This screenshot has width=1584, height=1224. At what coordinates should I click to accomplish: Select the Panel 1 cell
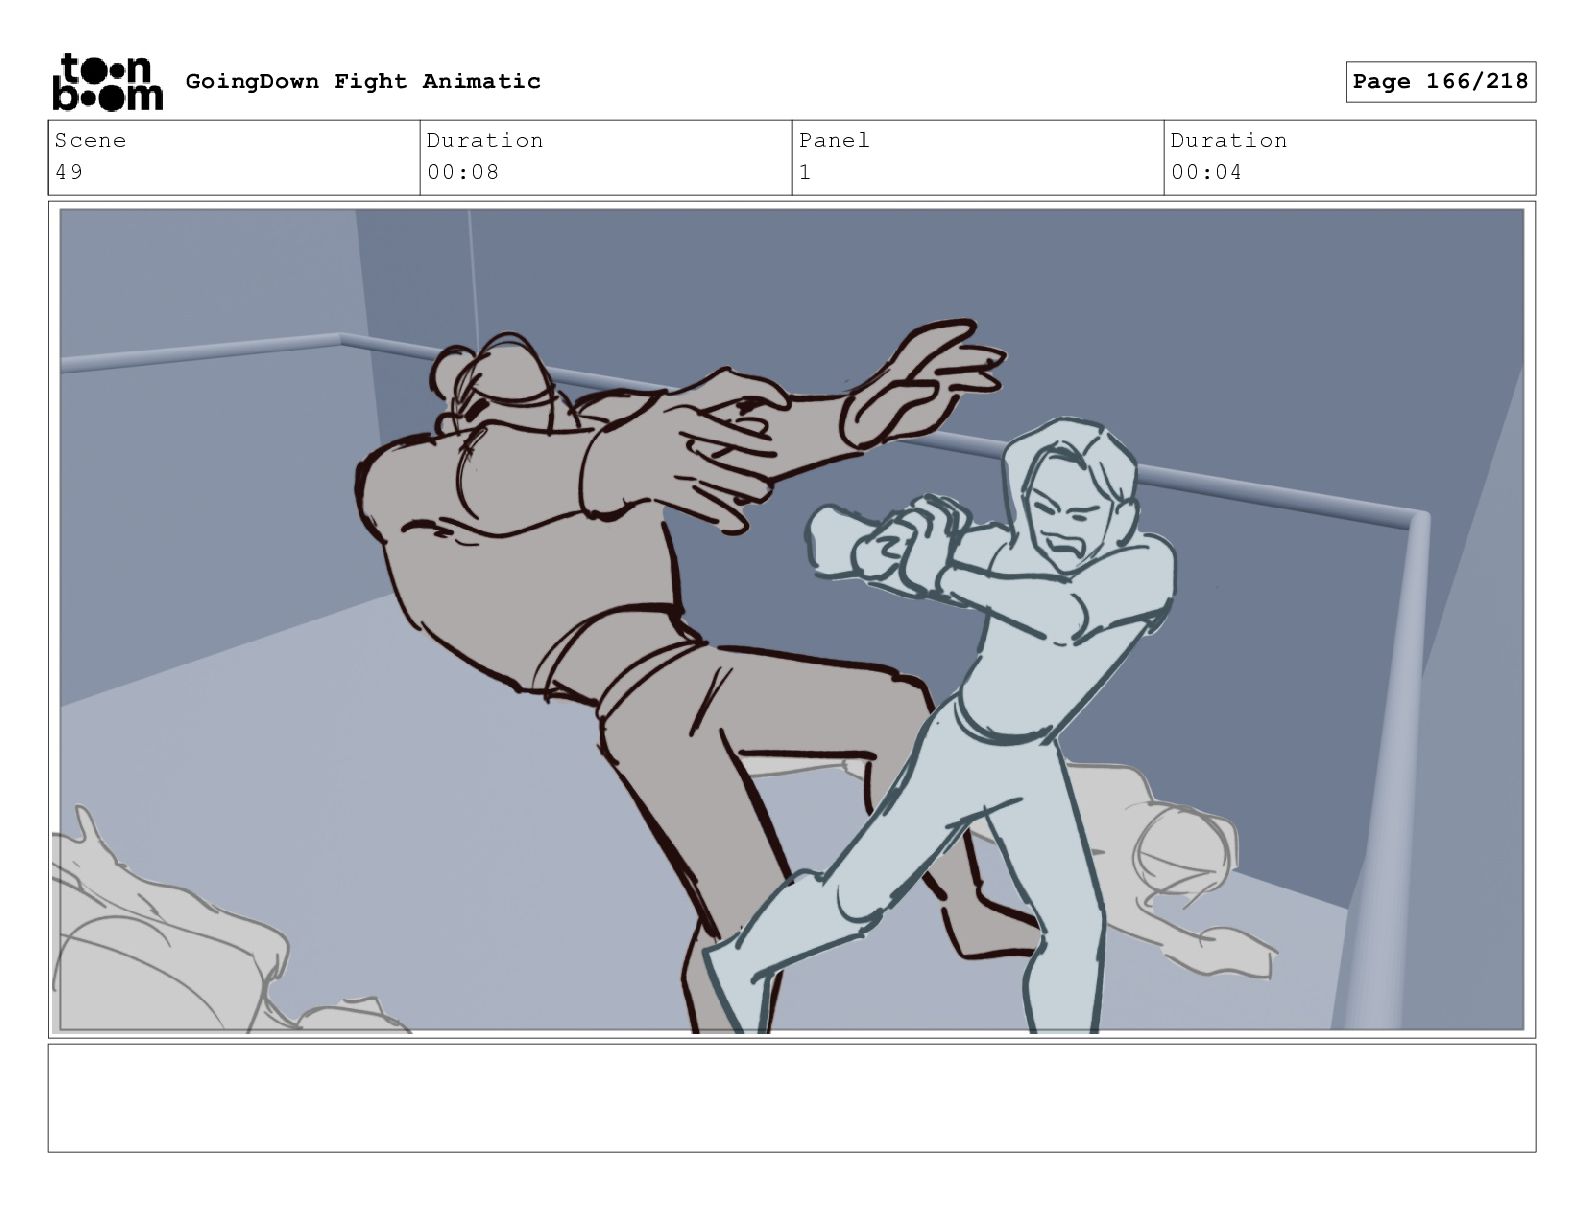click(x=978, y=157)
